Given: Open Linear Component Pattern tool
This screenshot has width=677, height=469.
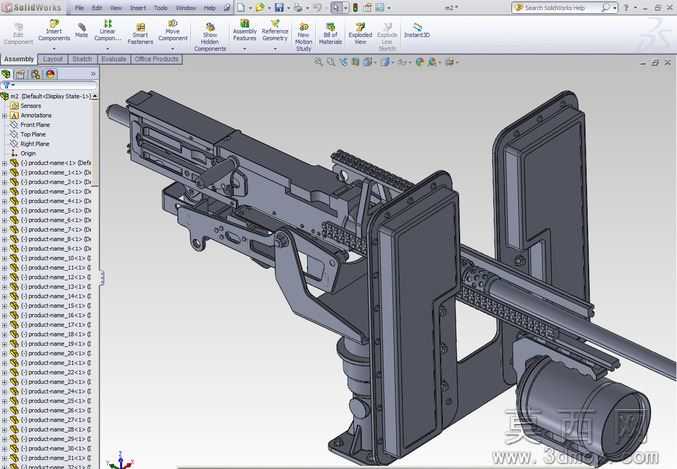Looking at the screenshot, I should [x=107, y=30].
